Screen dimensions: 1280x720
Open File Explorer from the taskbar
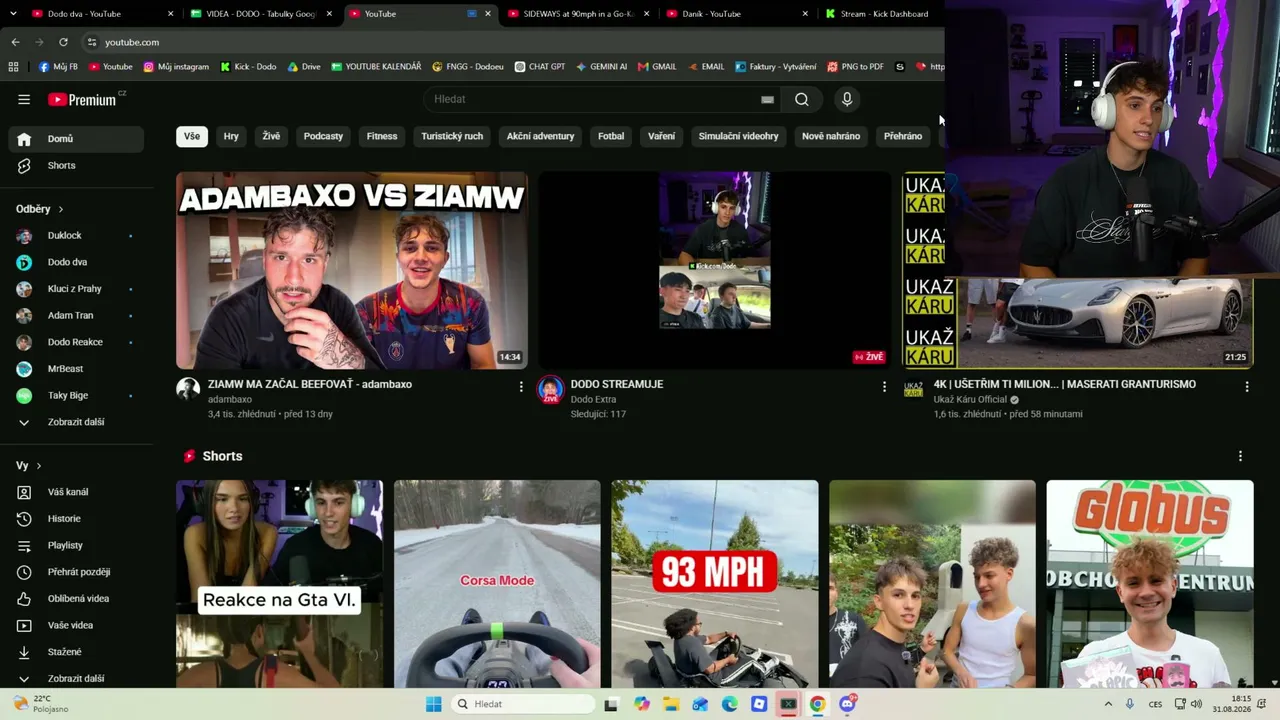(671, 704)
